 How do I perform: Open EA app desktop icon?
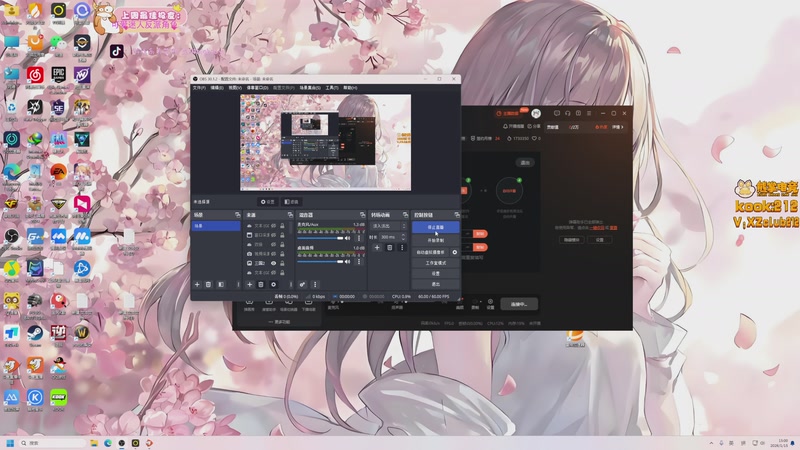pyautogui.click(x=58, y=172)
